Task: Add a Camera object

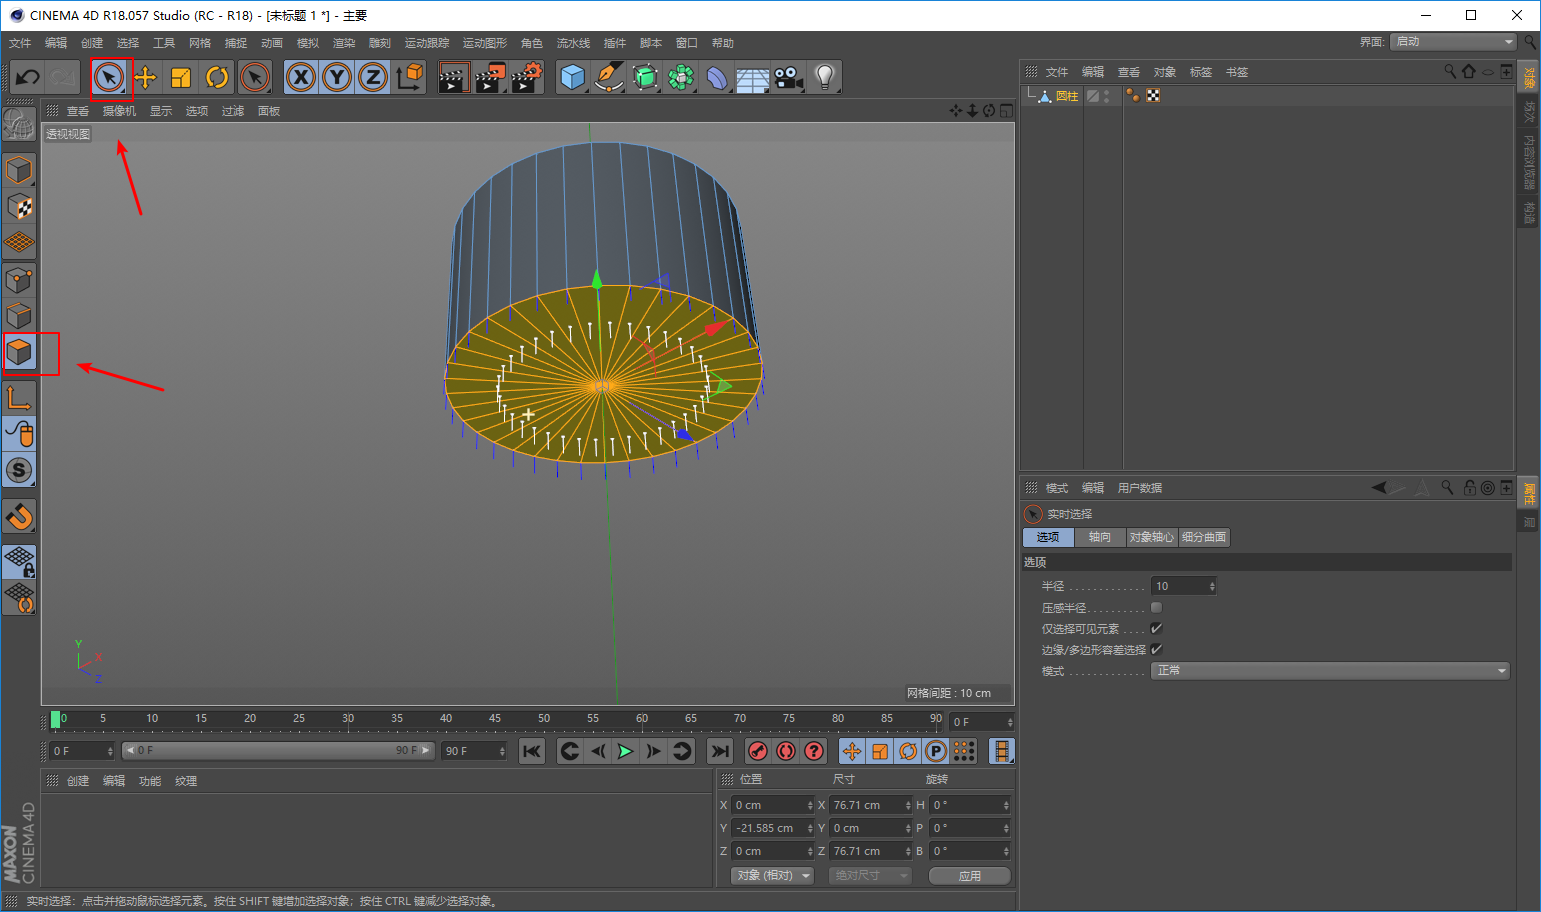Action: (789, 77)
